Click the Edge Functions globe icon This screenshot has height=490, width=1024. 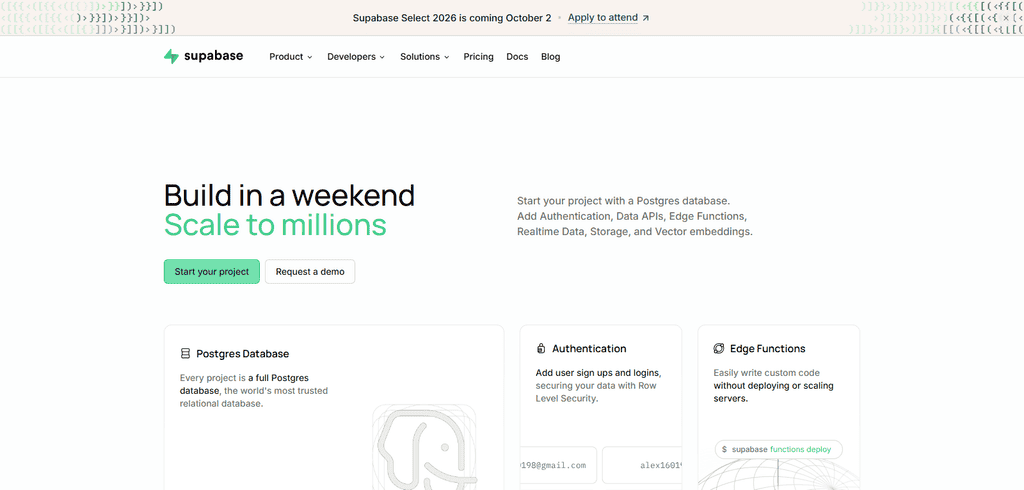pos(719,348)
